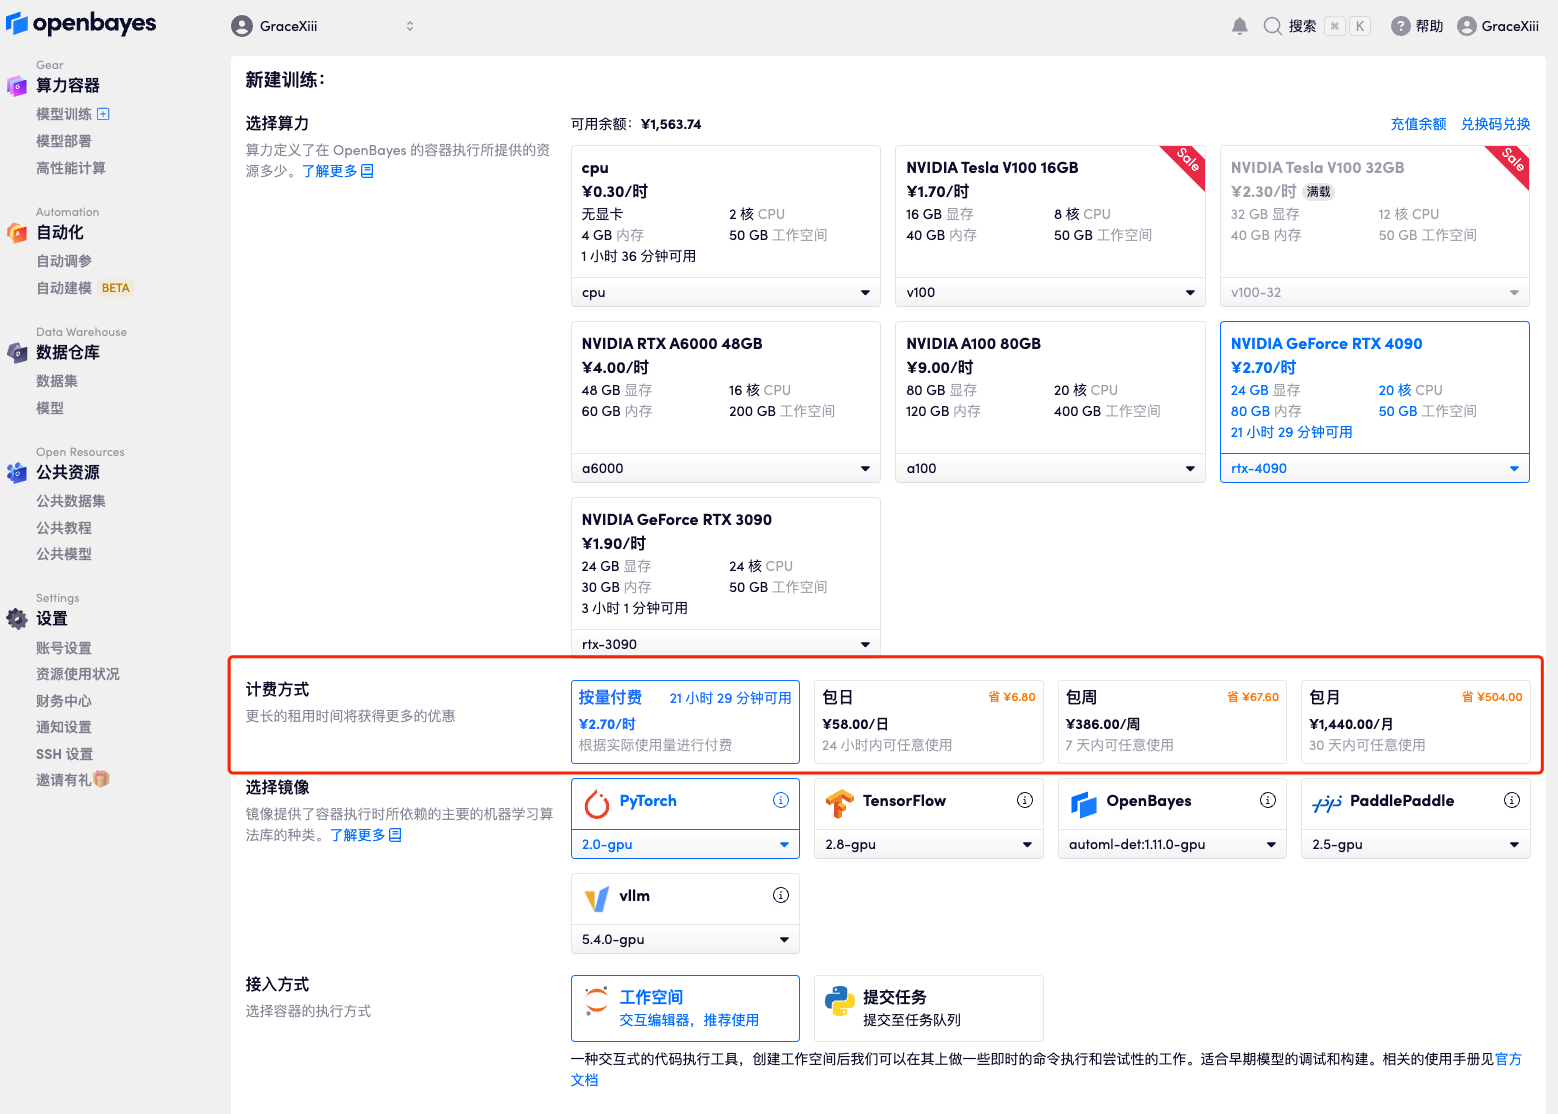This screenshot has width=1558, height=1114.
Task: Click the 兑换码兑换 link
Action: (1495, 124)
